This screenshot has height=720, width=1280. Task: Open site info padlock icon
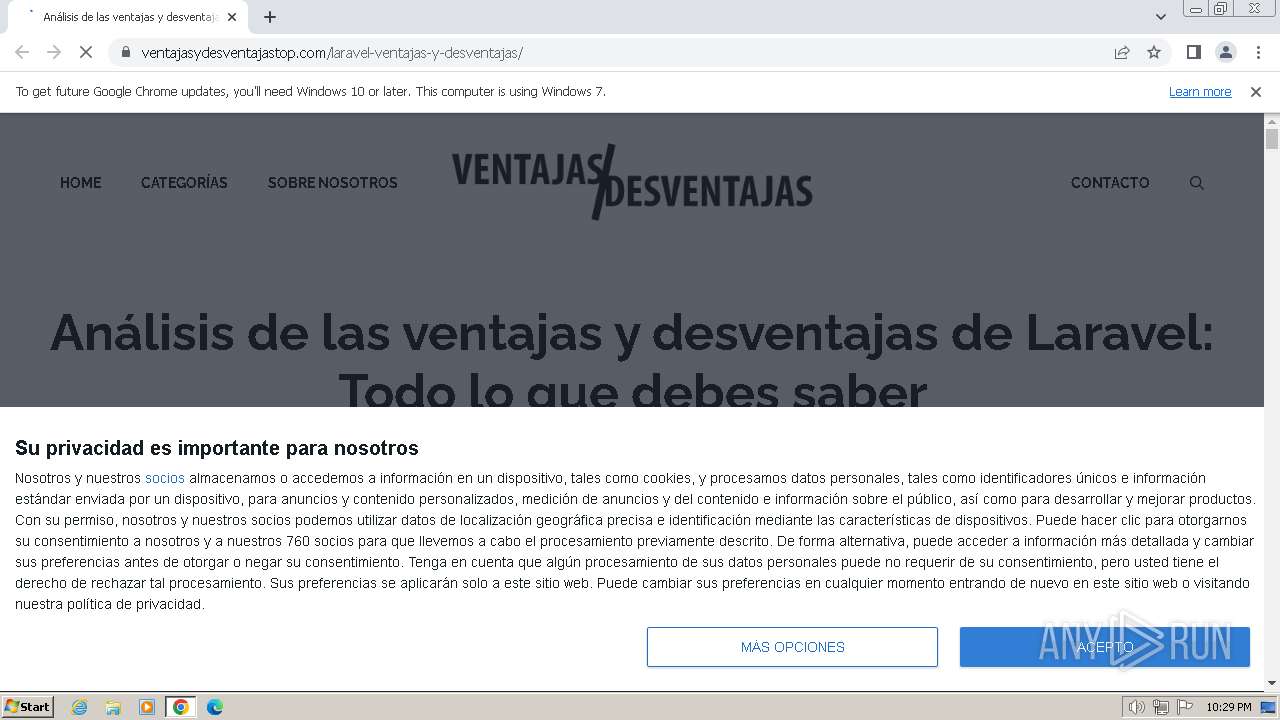(125, 53)
